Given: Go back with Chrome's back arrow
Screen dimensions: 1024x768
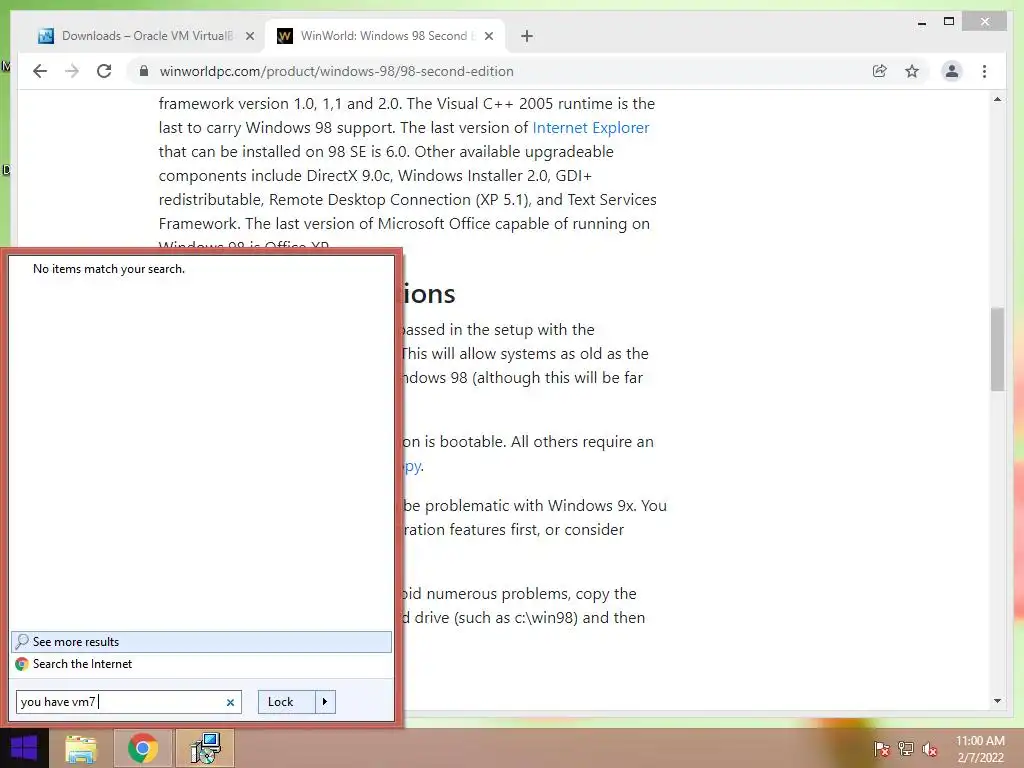Looking at the screenshot, I should pos(40,71).
